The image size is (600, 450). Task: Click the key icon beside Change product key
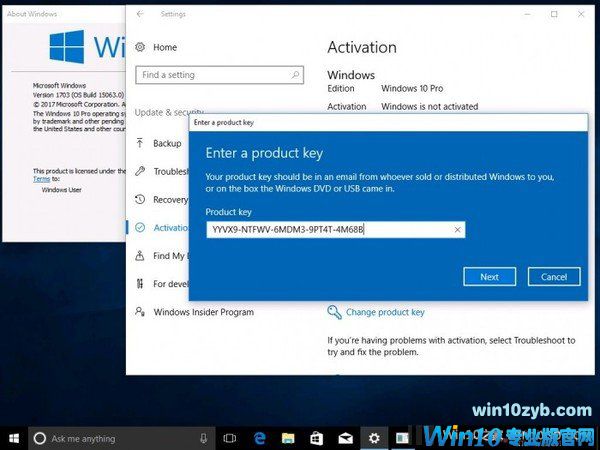[x=334, y=312]
